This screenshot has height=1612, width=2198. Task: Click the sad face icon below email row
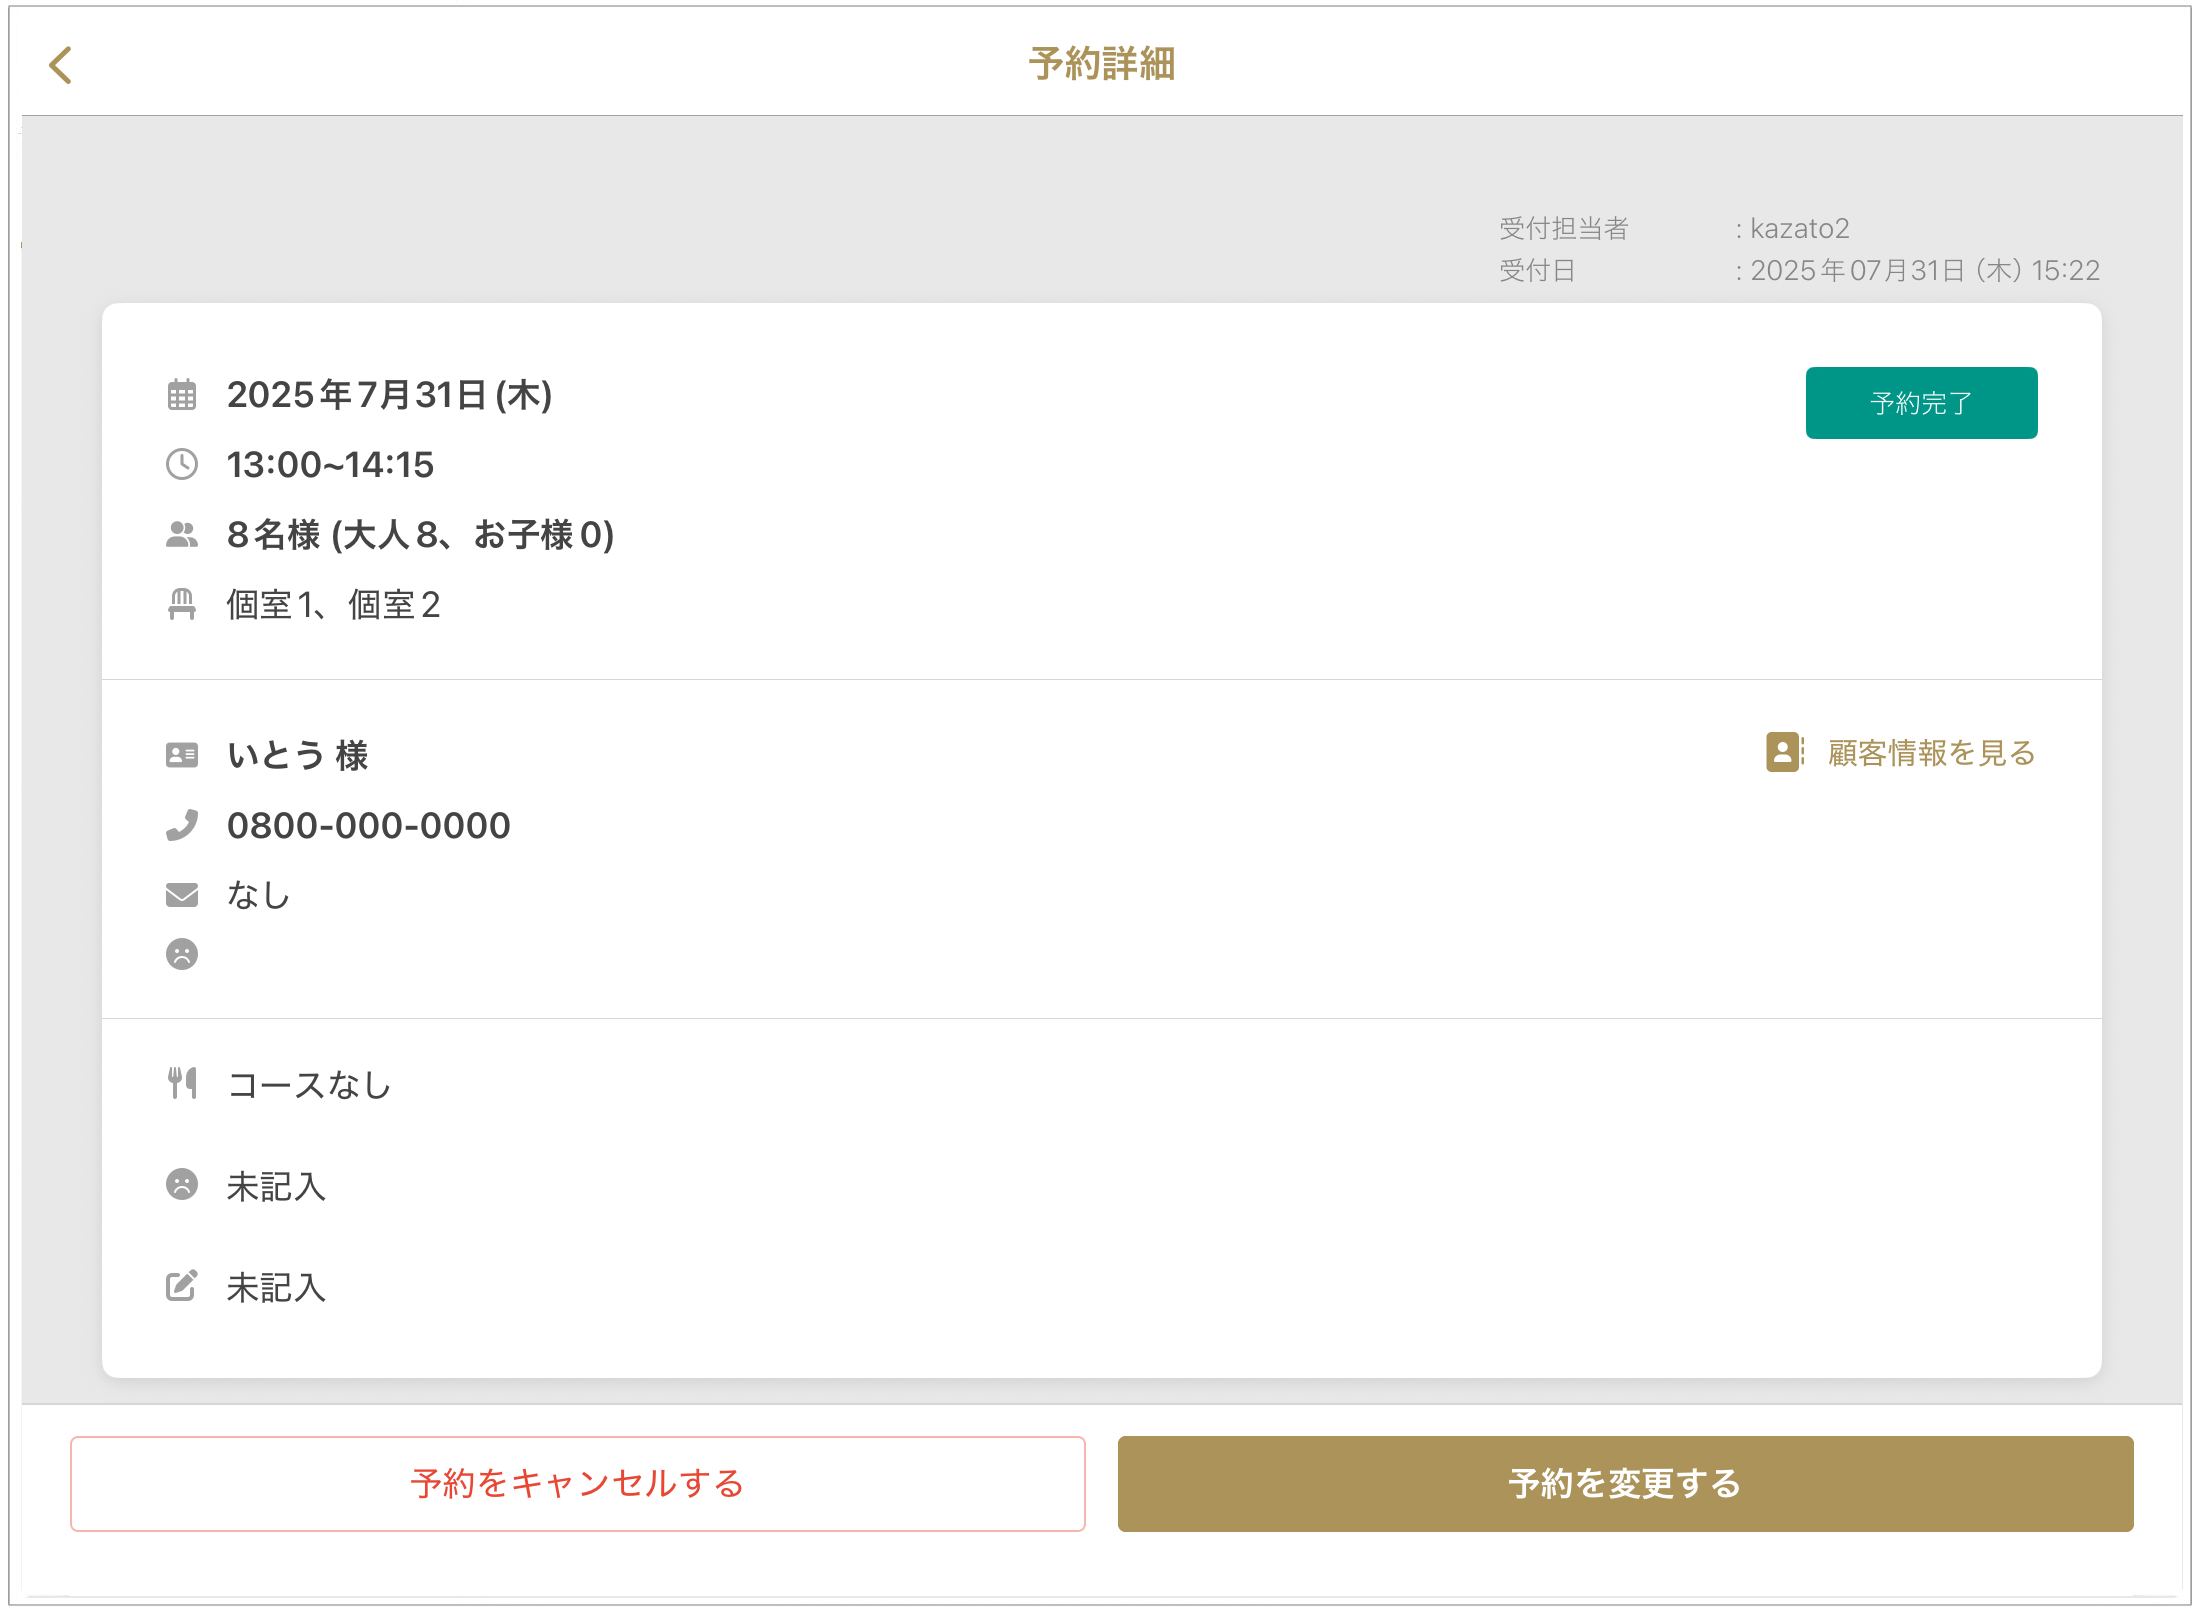click(x=181, y=954)
